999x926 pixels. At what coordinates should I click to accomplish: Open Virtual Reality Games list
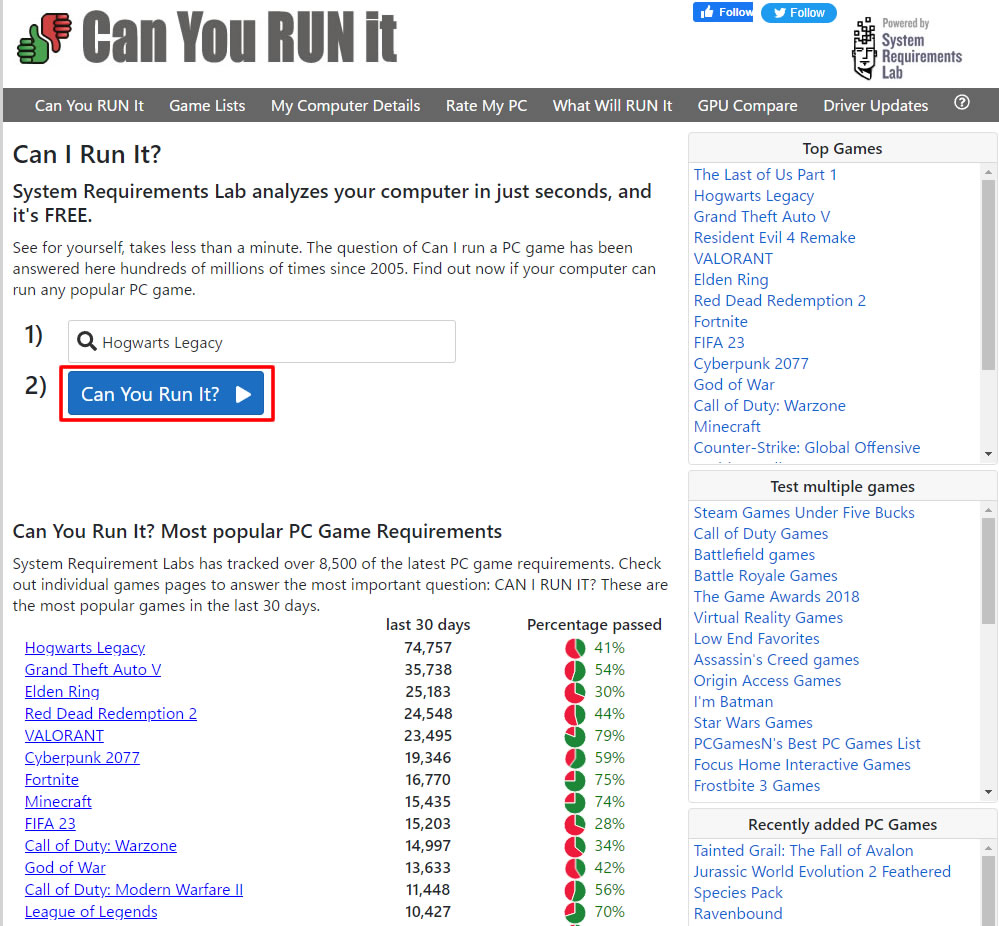tap(768, 618)
